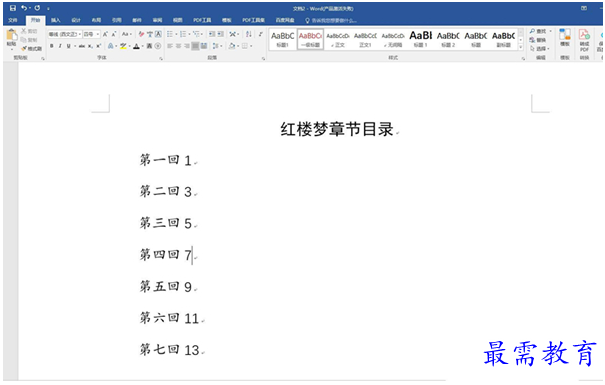The height and width of the screenshot is (385, 605).
Task: Open the font size combo box
Action: [x=91, y=34]
